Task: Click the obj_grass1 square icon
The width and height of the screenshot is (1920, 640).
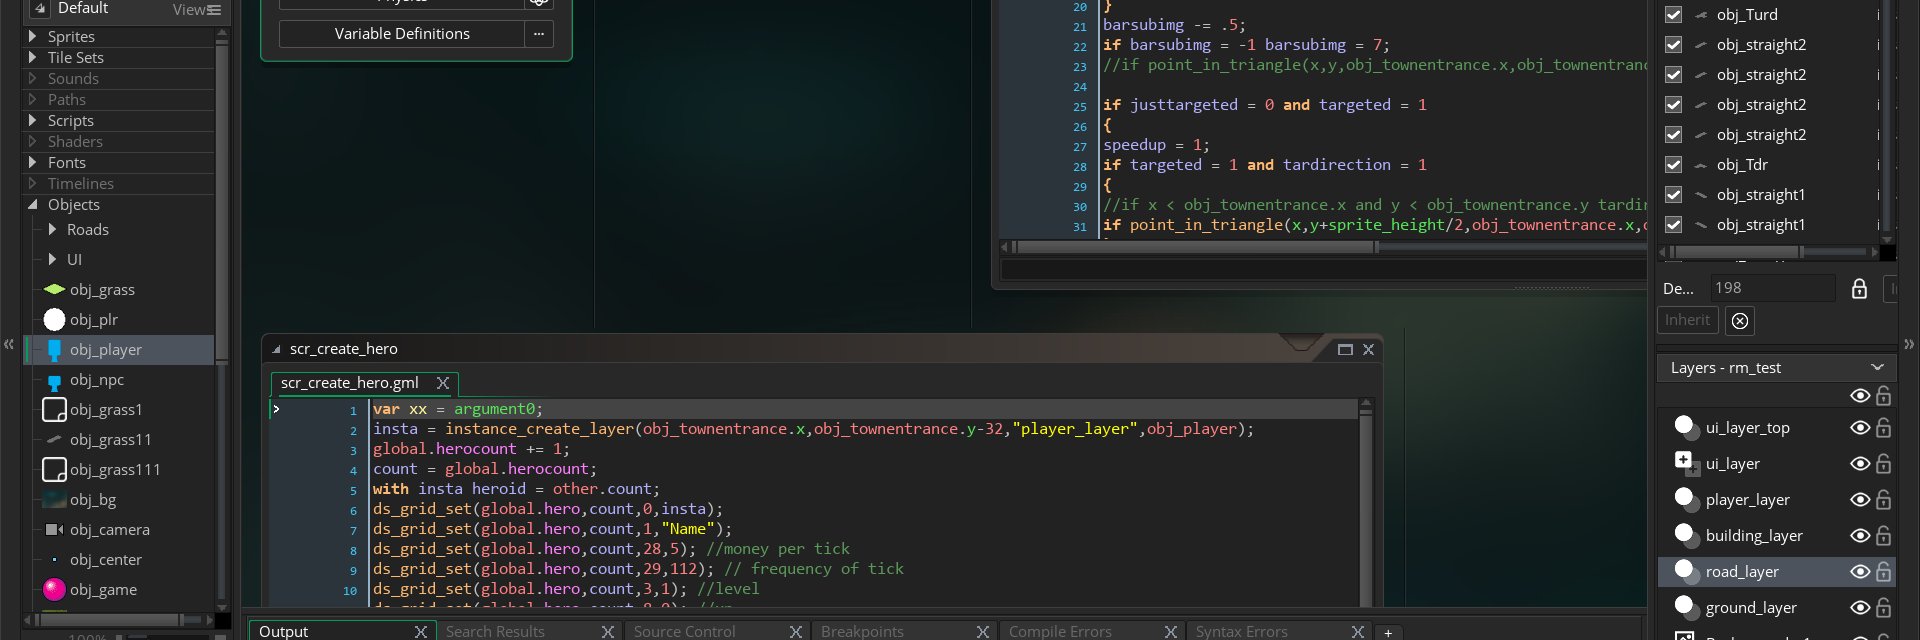Action: coord(54,409)
